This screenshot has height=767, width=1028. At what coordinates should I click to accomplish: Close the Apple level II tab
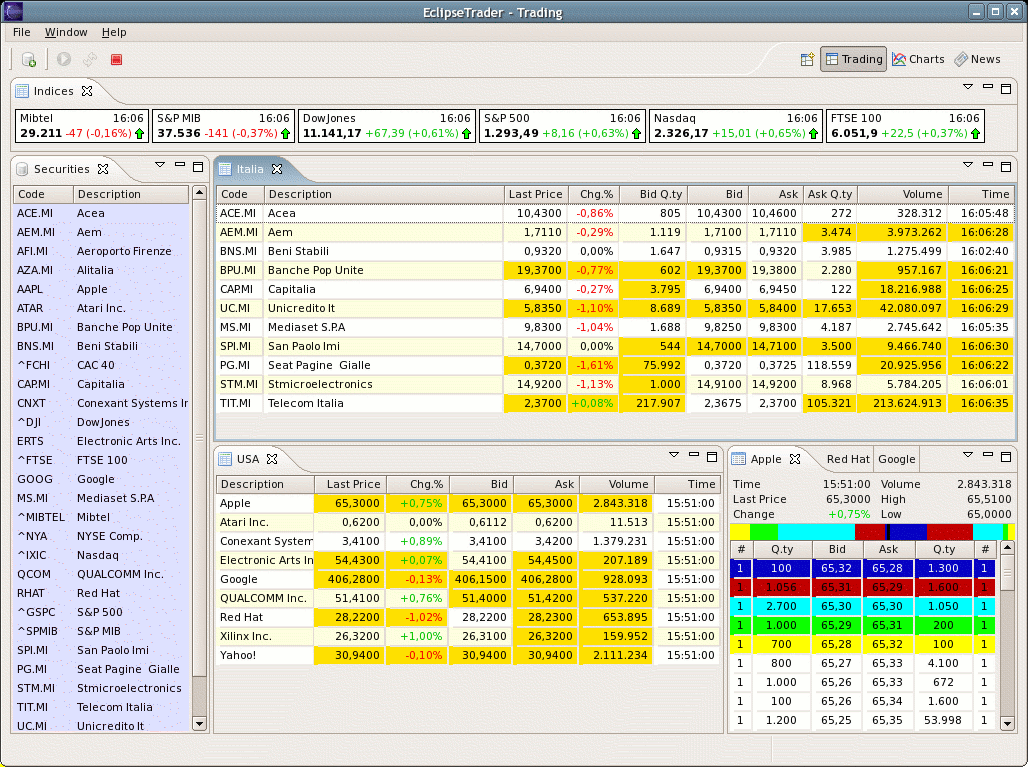coord(795,459)
